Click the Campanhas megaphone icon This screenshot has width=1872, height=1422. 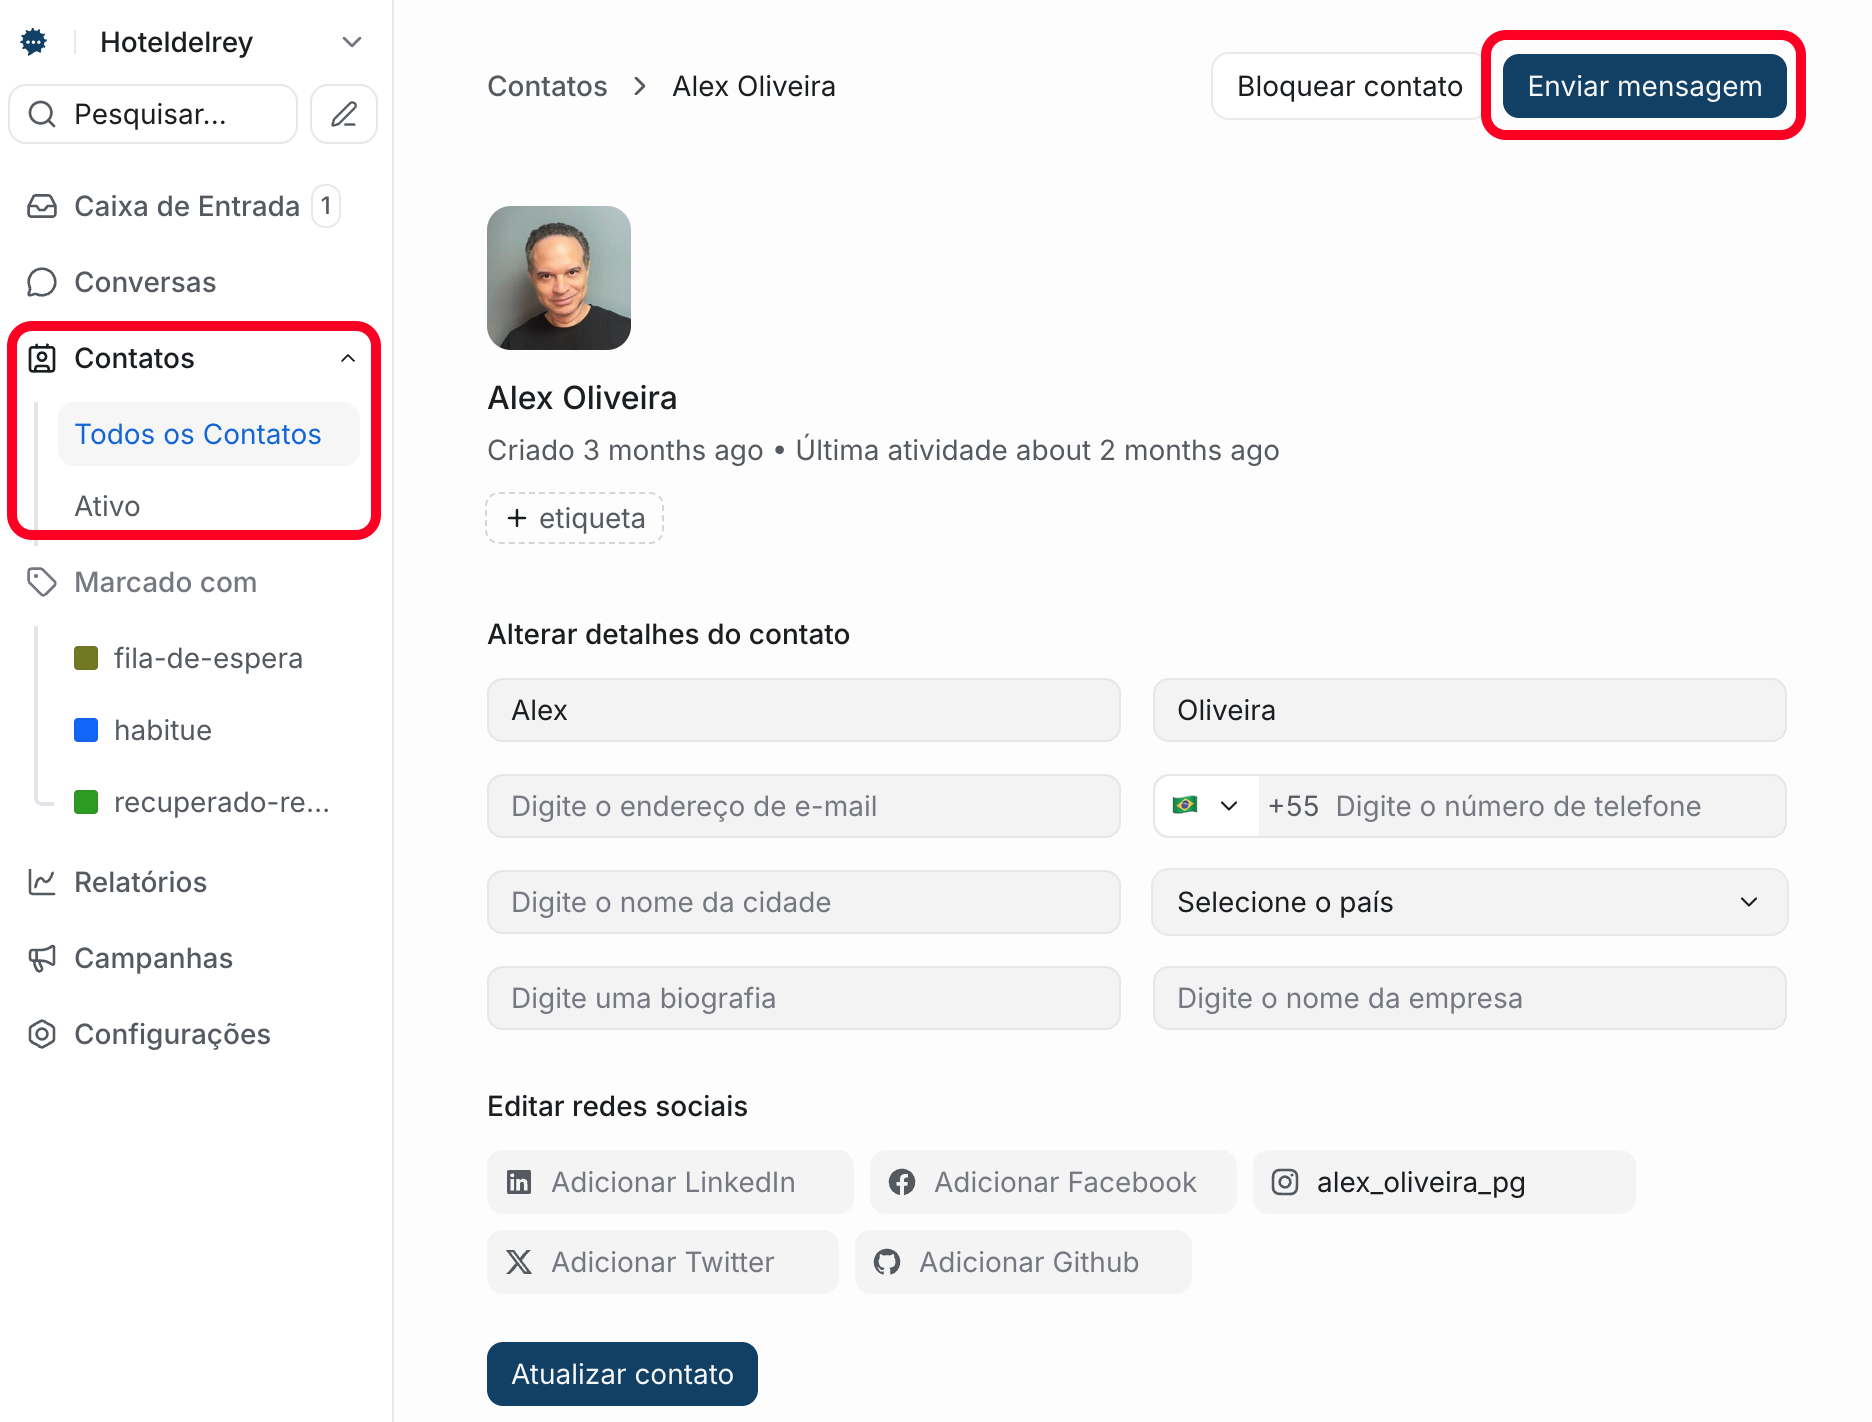[x=41, y=958]
